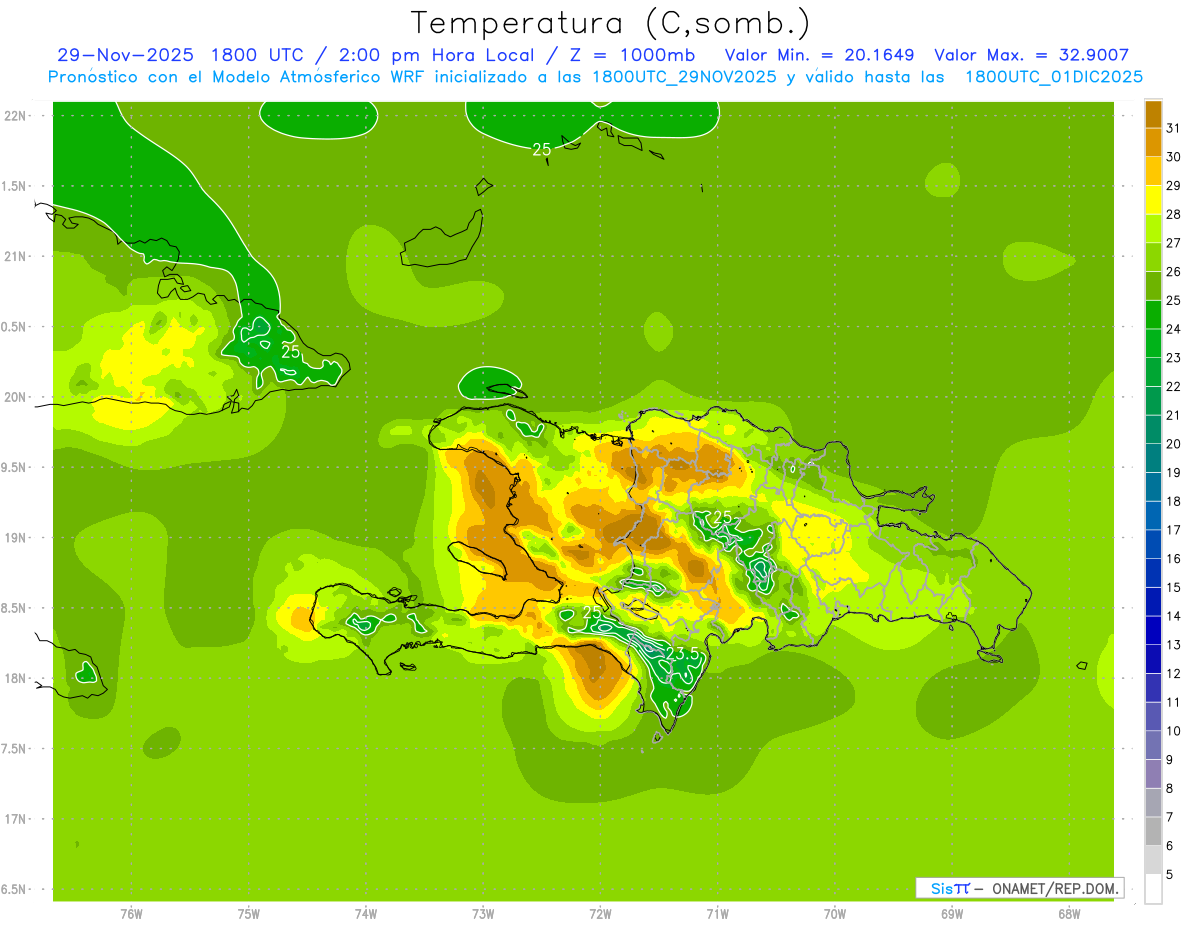Pick the teal legend swatch between 19 and 20

(x=1153, y=458)
